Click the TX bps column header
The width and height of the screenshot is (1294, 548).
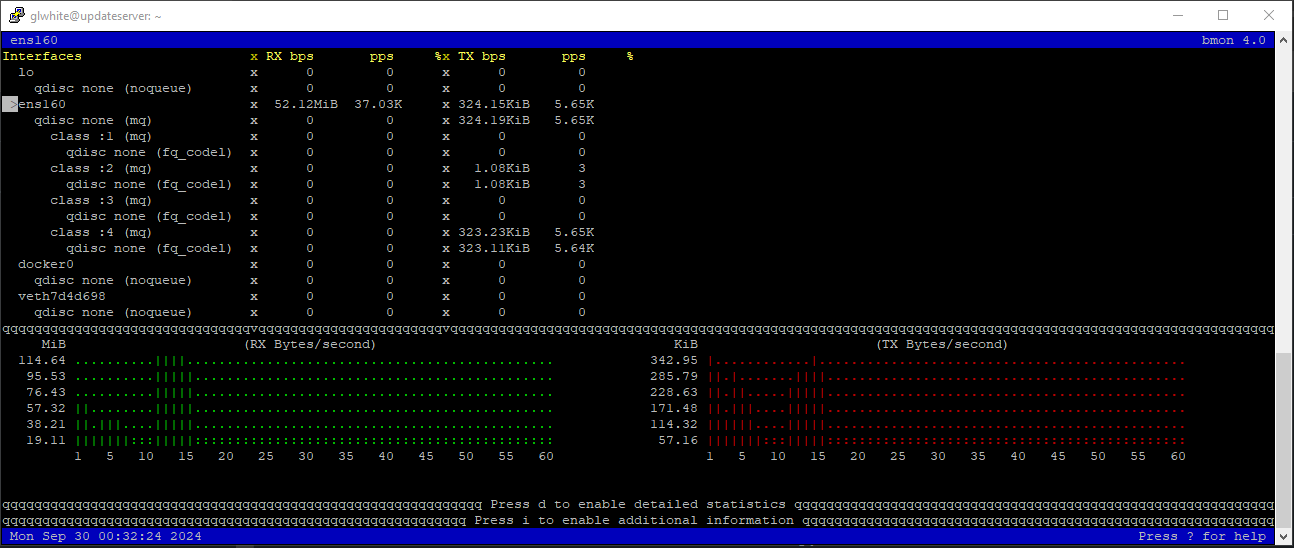[482, 56]
